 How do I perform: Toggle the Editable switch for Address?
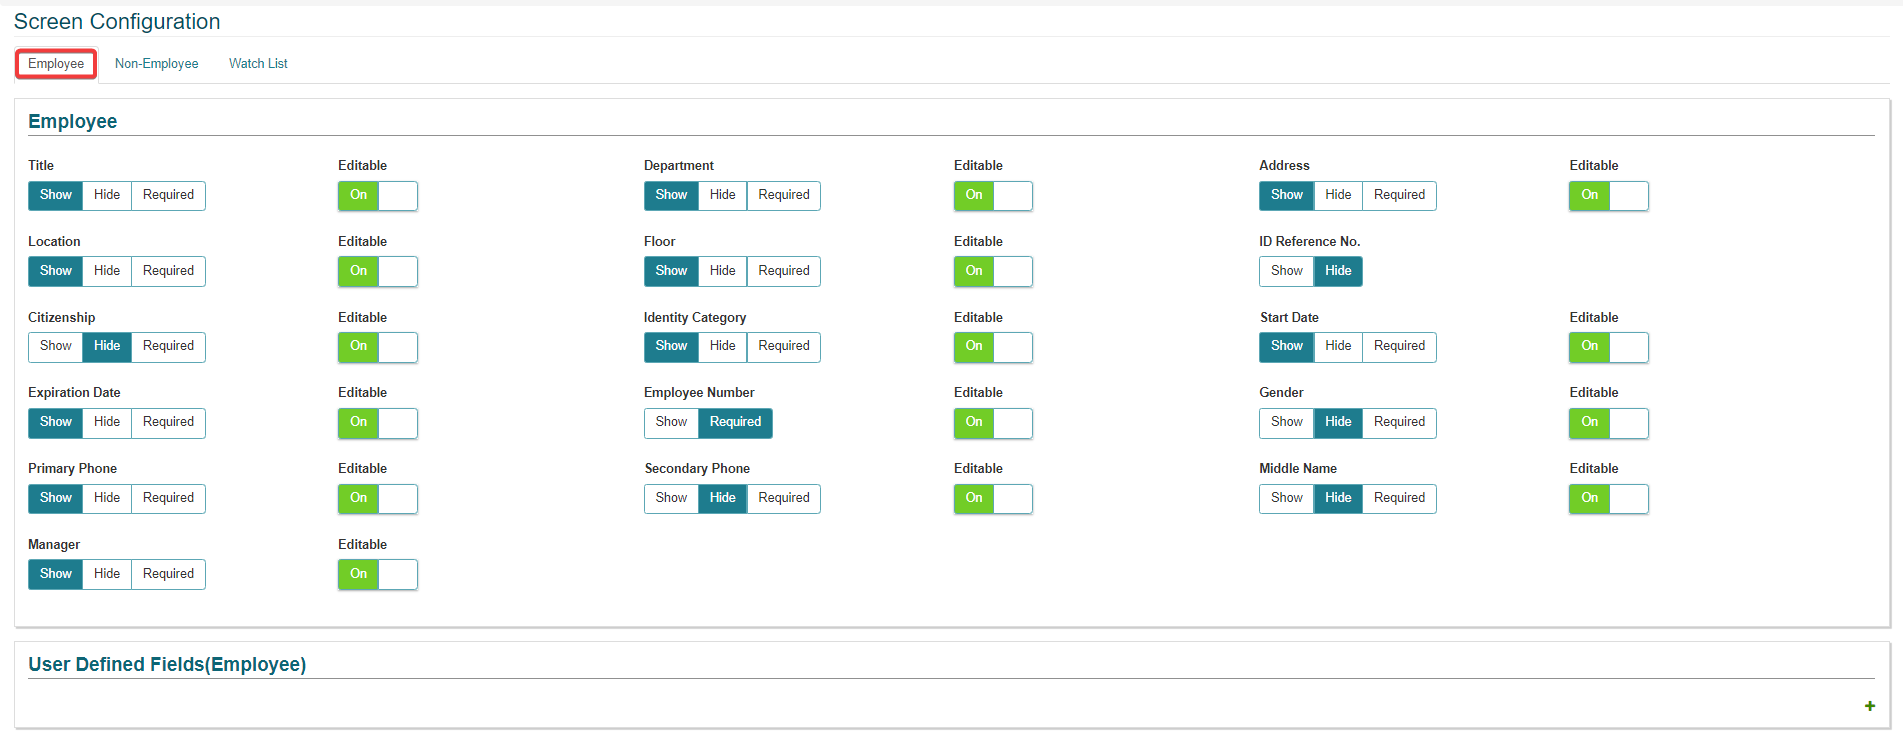coord(1608,196)
